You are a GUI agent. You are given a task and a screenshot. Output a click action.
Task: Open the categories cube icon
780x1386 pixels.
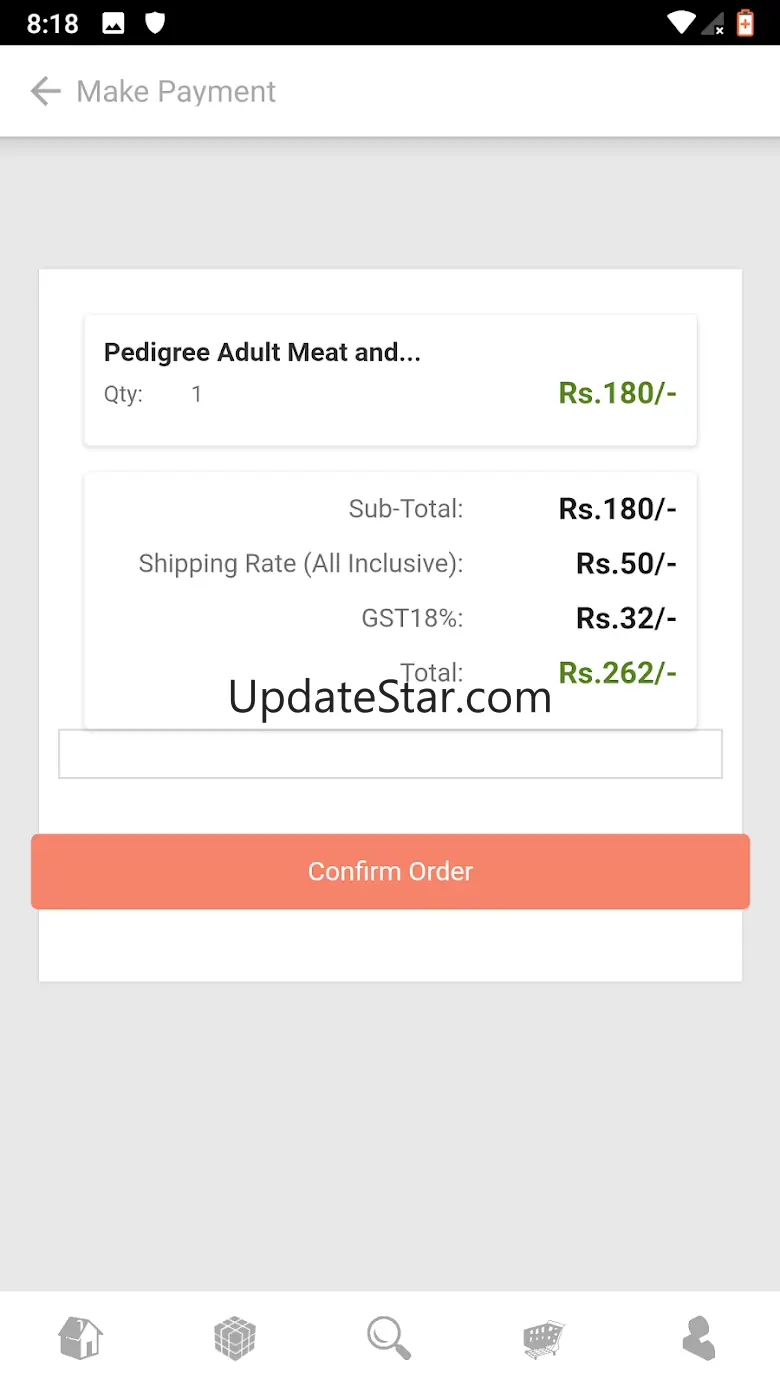pyautogui.click(x=235, y=1338)
